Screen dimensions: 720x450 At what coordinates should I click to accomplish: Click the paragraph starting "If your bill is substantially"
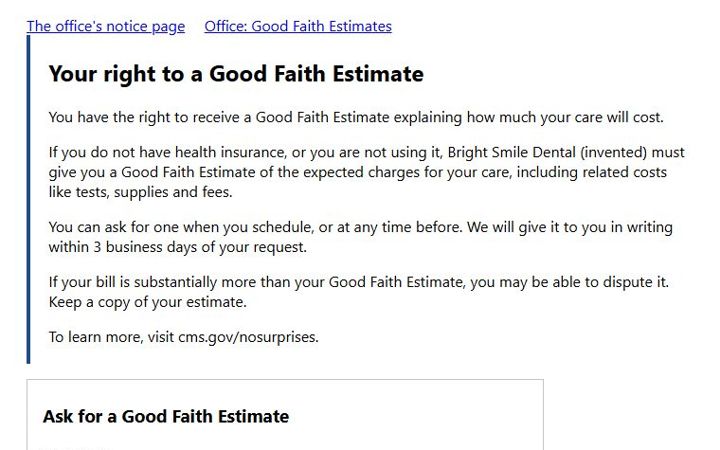(x=359, y=292)
